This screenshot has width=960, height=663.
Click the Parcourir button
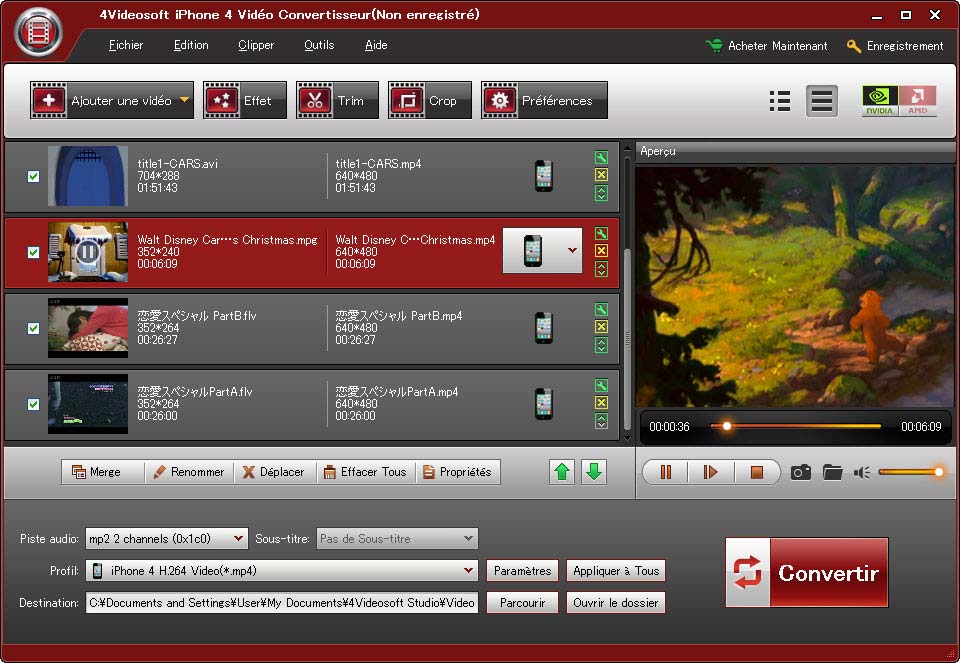click(x=522, y=603)
